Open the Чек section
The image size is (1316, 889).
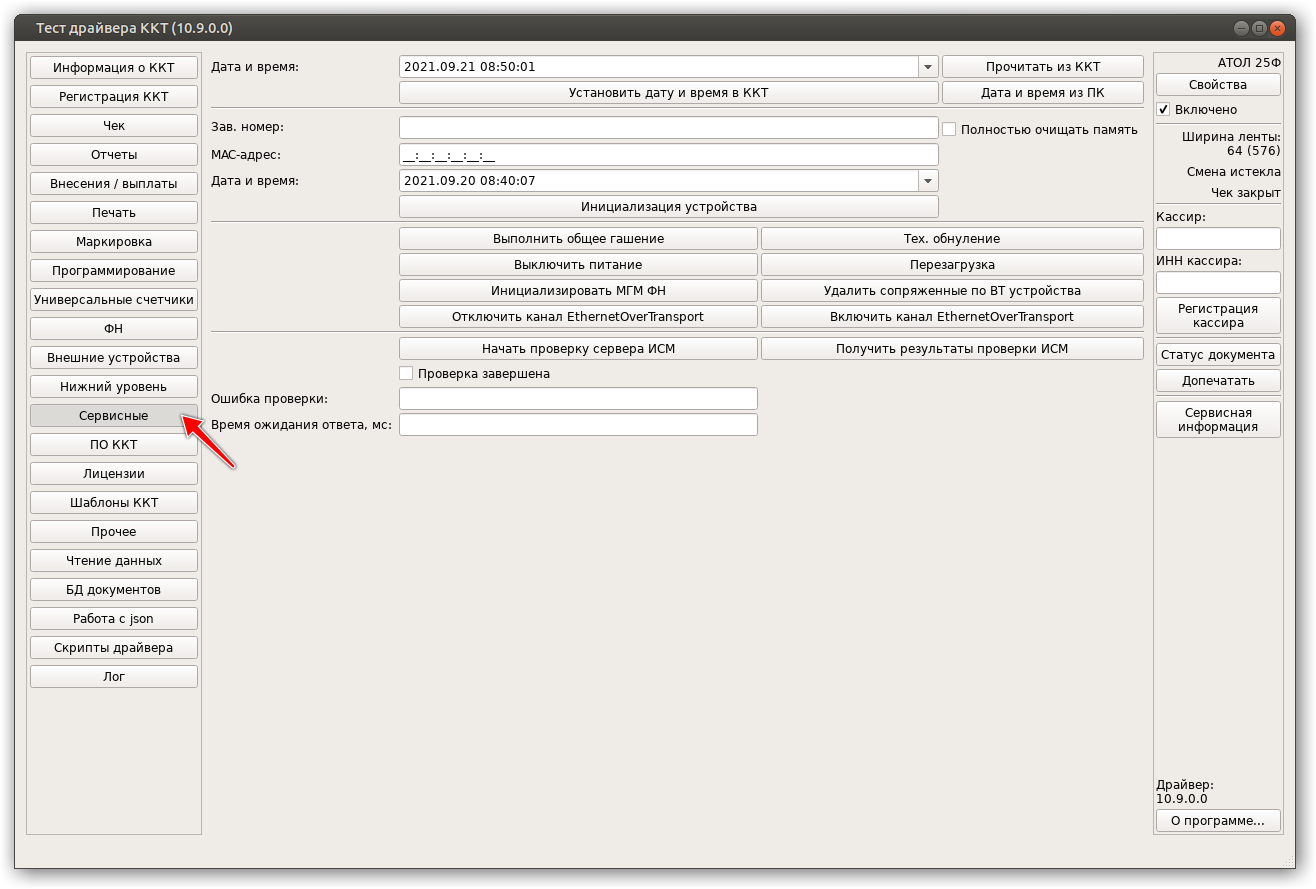[114, 126]
